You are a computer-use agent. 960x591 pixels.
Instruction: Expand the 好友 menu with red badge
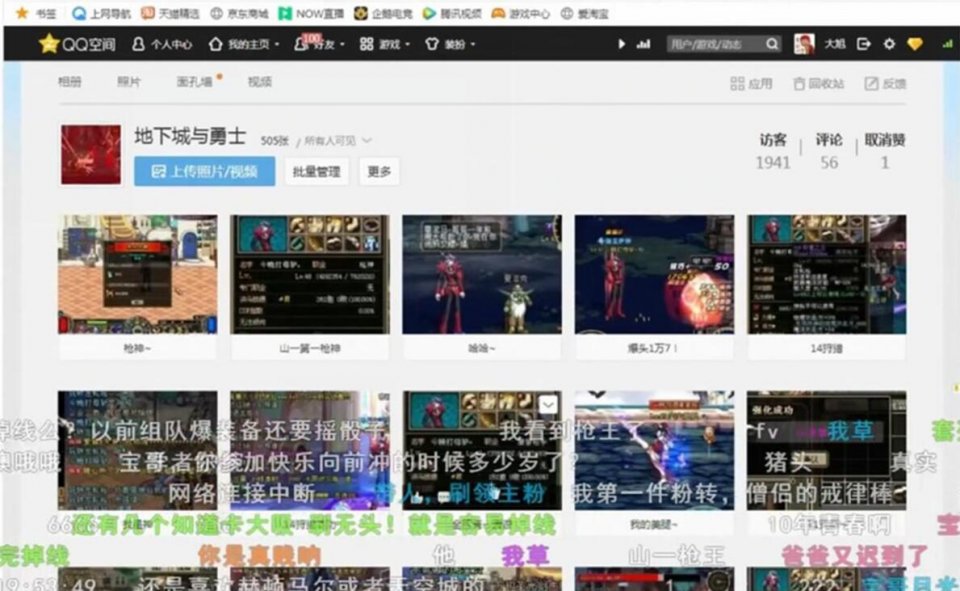[319, 43]
